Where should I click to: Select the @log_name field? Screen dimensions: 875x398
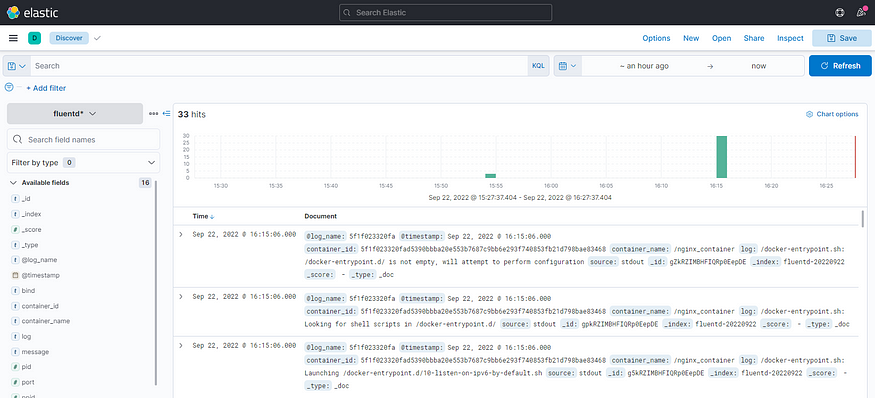tap(39, 260)
